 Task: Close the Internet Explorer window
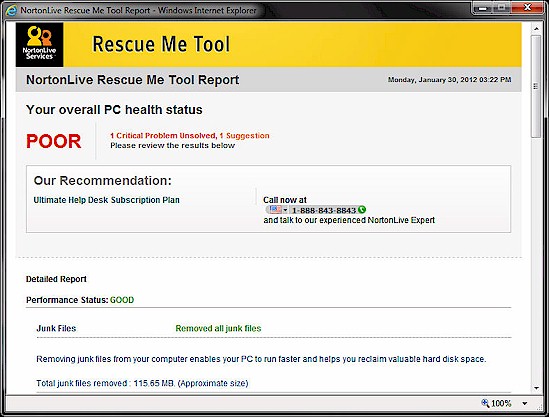(527, 7)
